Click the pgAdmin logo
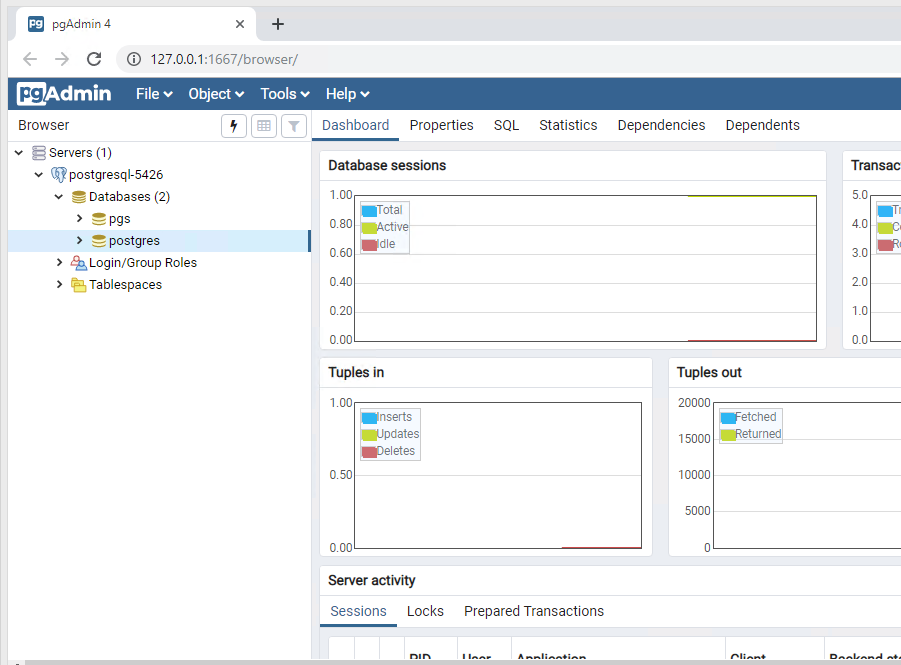Viewport: 901px width, 665px height. (64, 94)
